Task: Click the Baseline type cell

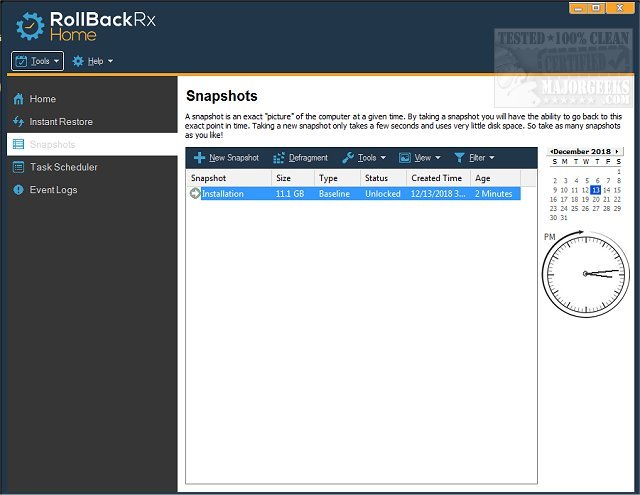Action: point(334,193)
